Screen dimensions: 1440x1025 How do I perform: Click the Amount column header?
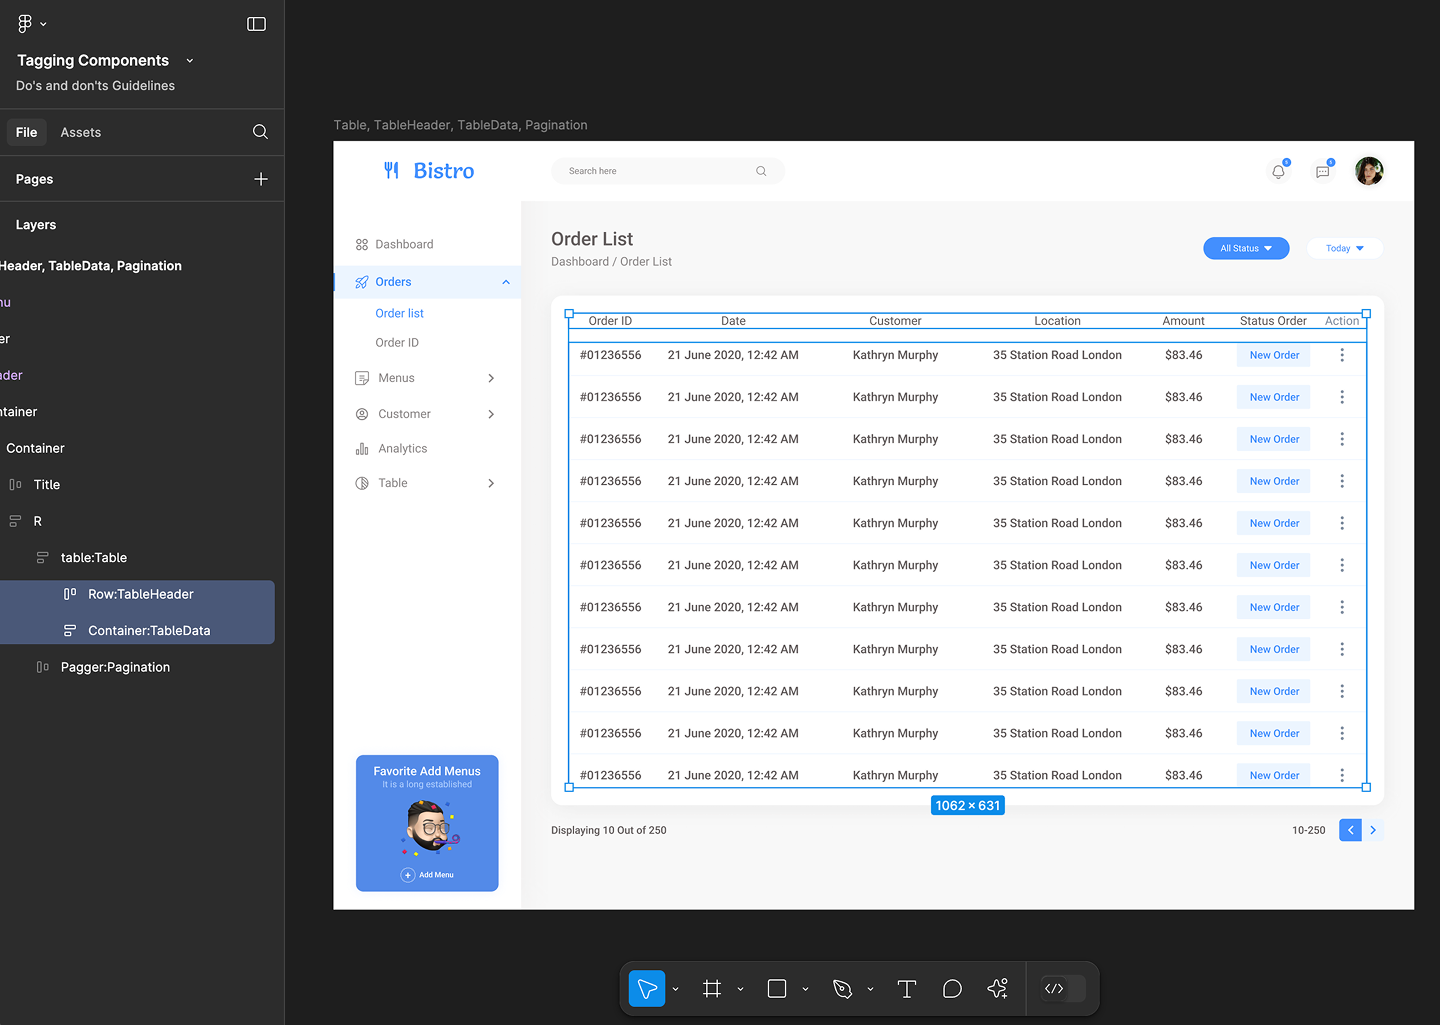[x=1183, y=321]
